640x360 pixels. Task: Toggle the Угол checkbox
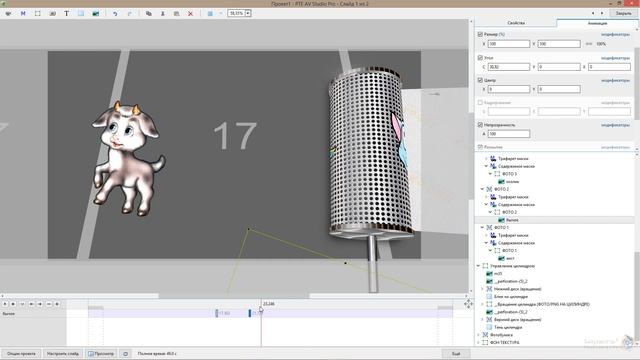pos(480,58)
